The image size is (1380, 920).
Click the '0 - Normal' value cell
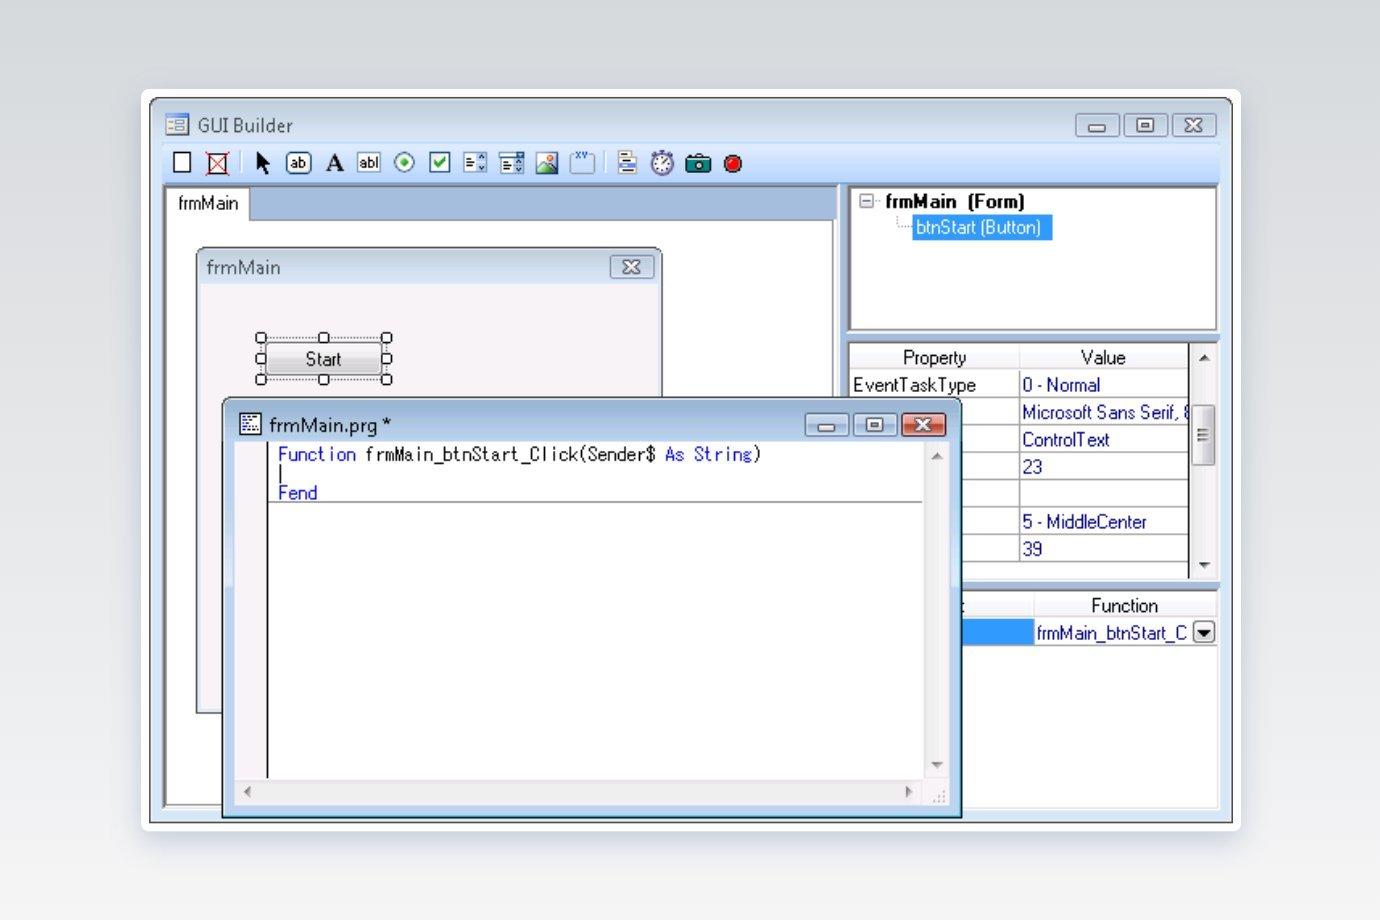[x=1103, y=384]
